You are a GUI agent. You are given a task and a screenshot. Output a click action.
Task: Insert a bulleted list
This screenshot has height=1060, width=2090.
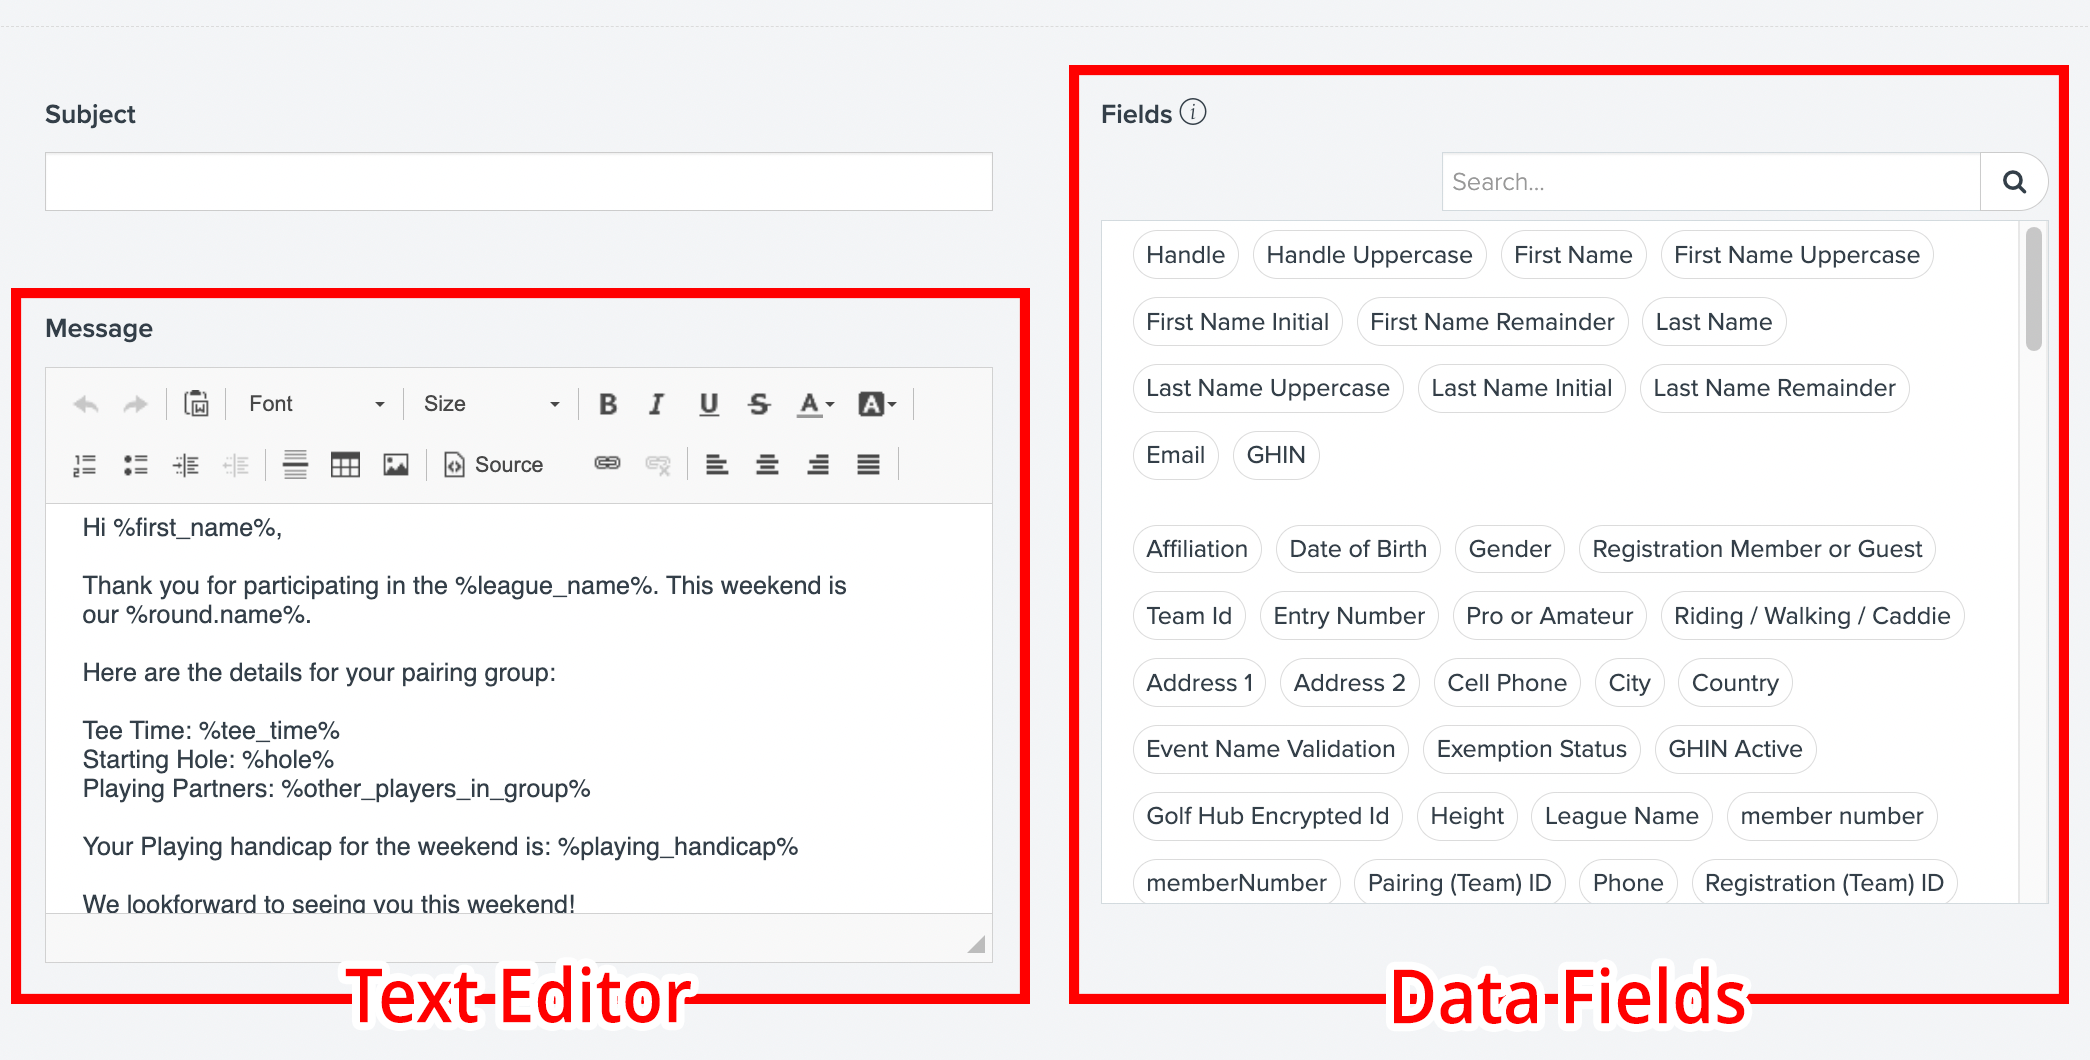pyautogui.click(x=135, y=465)
